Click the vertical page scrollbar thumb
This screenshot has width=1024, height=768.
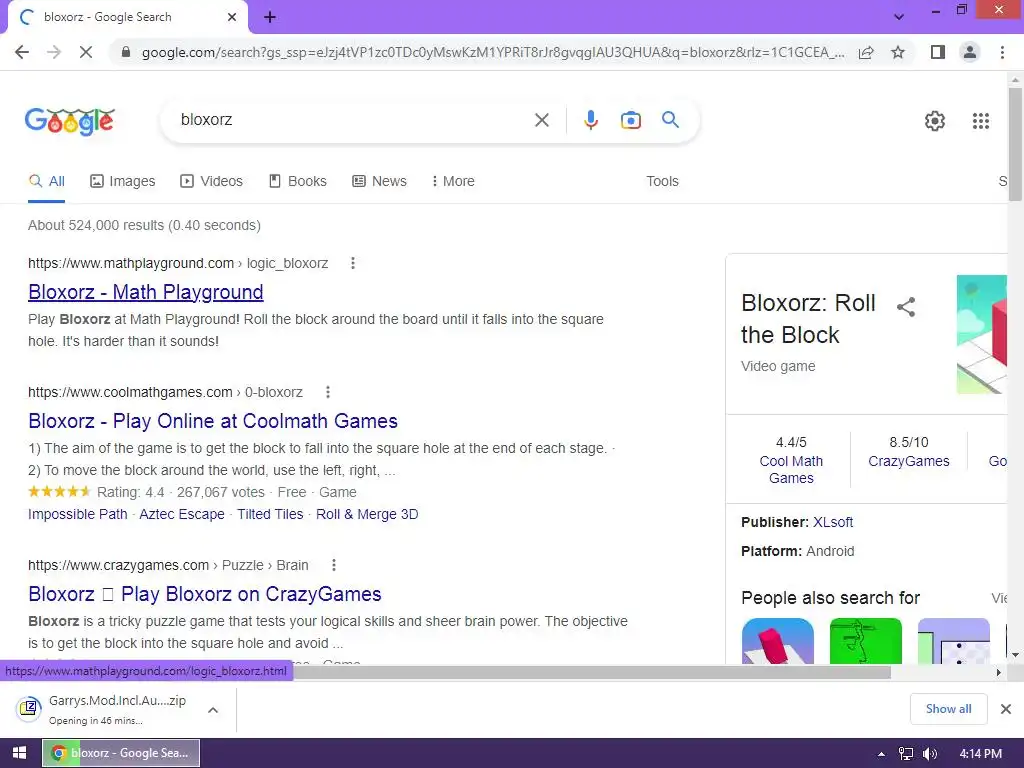(1015, 144)
